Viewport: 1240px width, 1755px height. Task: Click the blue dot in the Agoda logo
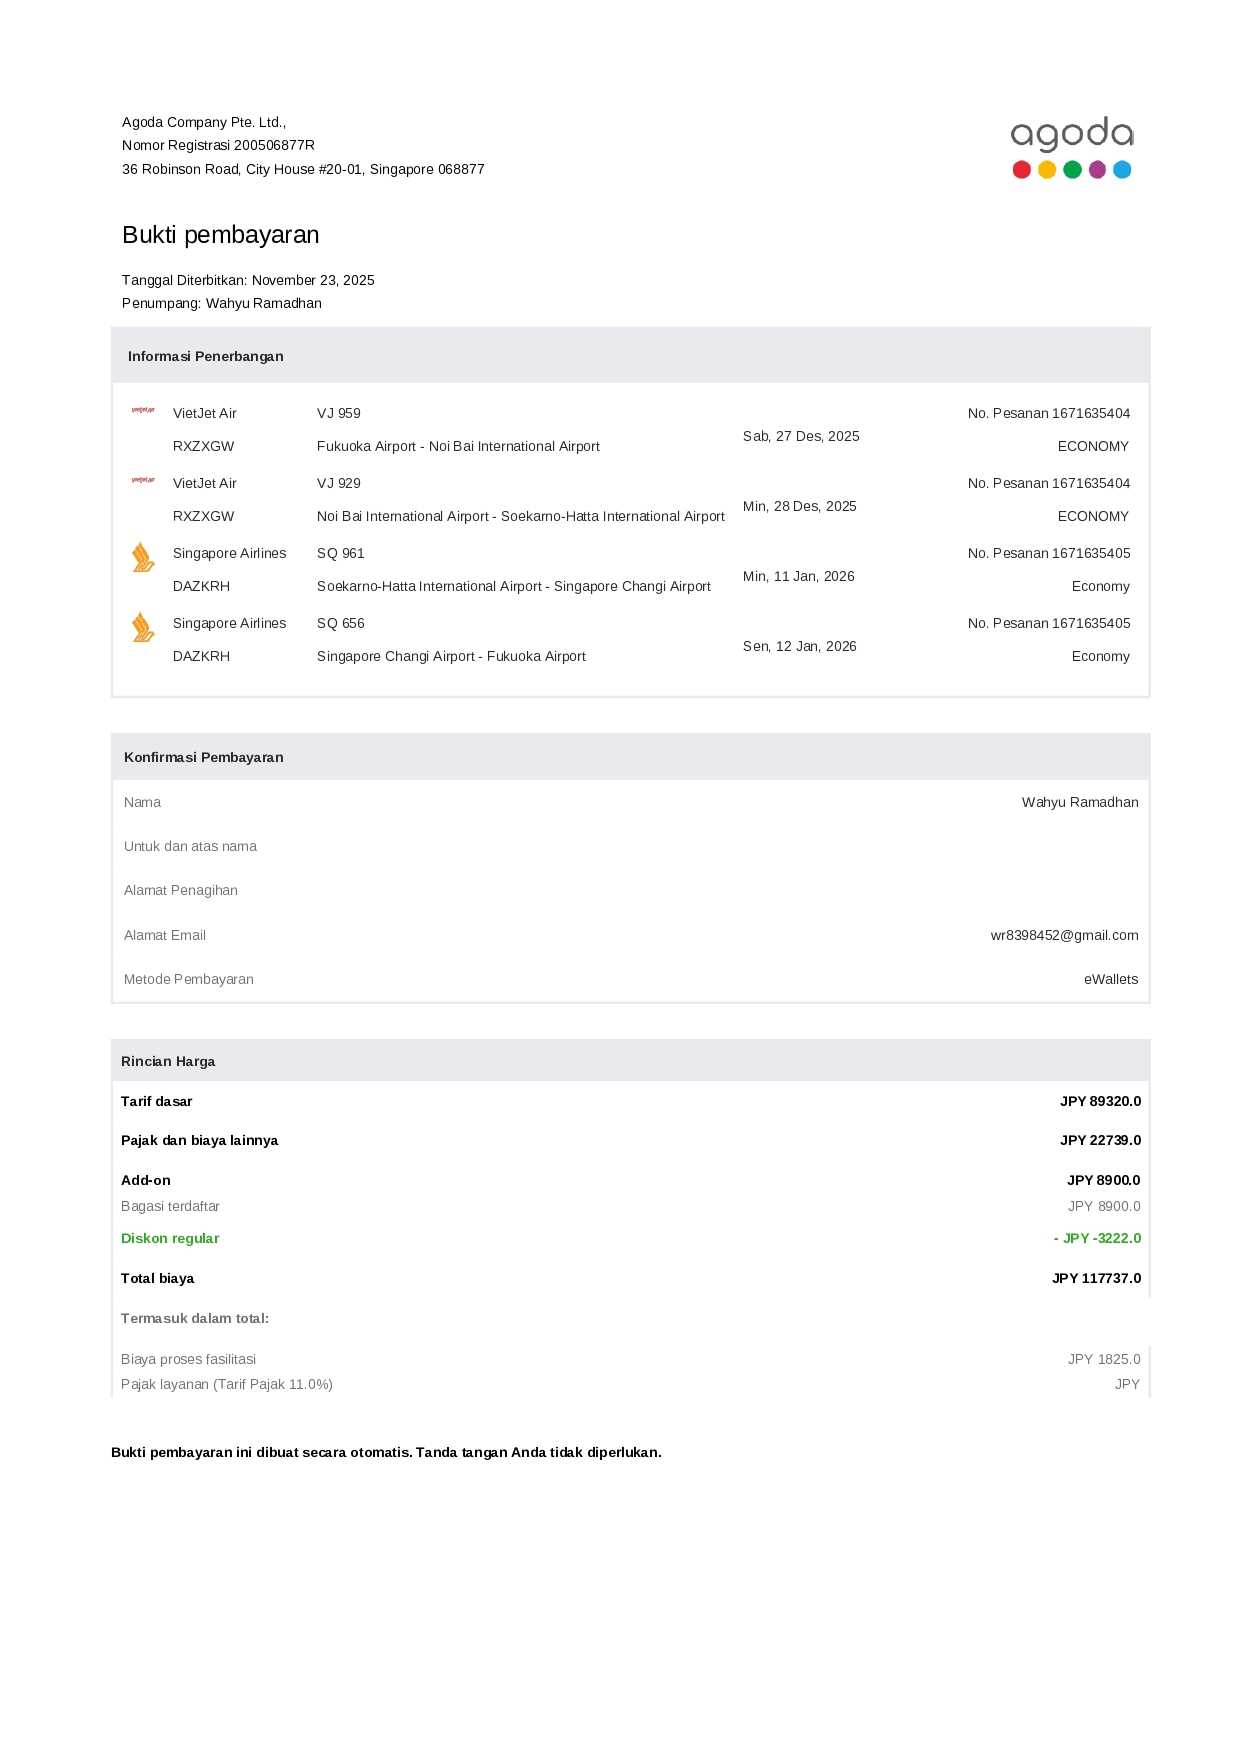pos(1122,170)
